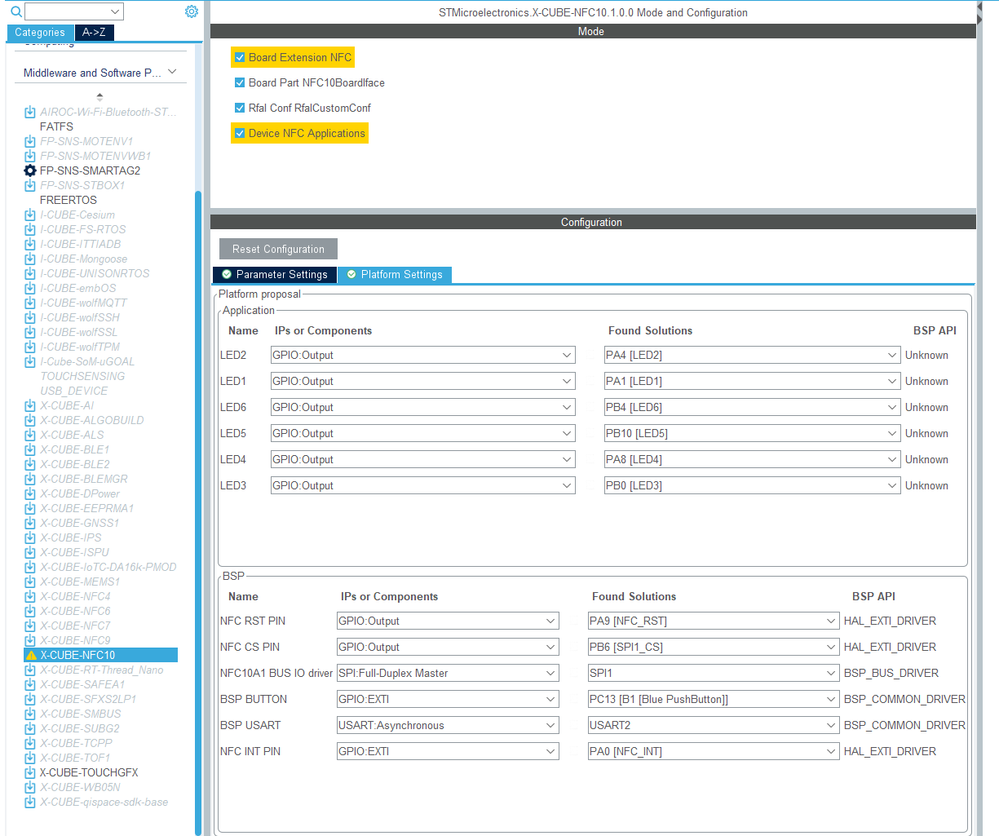Viewport: 999px width, 836px height.
Task: Open the search field dropdown
Action: [115, 11]
